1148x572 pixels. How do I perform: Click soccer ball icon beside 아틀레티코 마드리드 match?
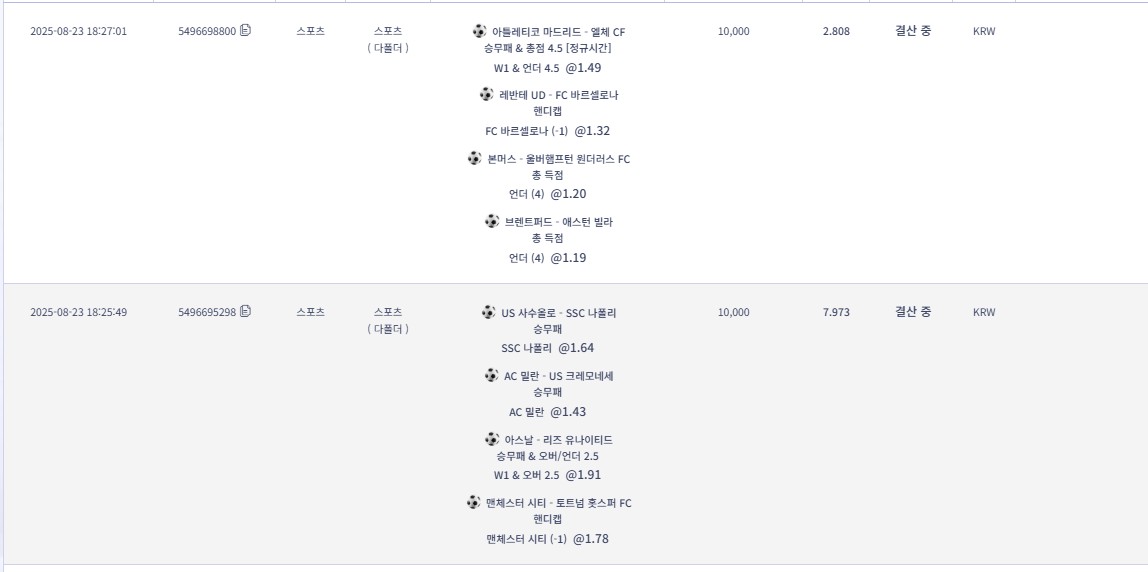(479, 31)
